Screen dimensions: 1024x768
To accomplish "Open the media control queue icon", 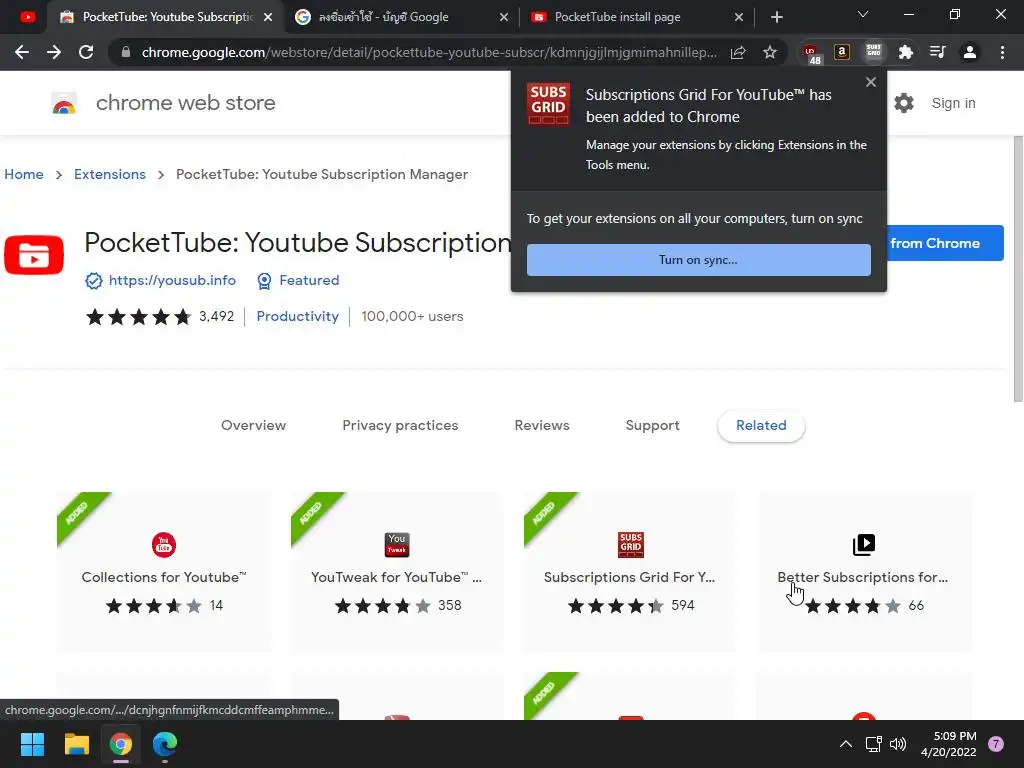I will [x=938, y=52].
